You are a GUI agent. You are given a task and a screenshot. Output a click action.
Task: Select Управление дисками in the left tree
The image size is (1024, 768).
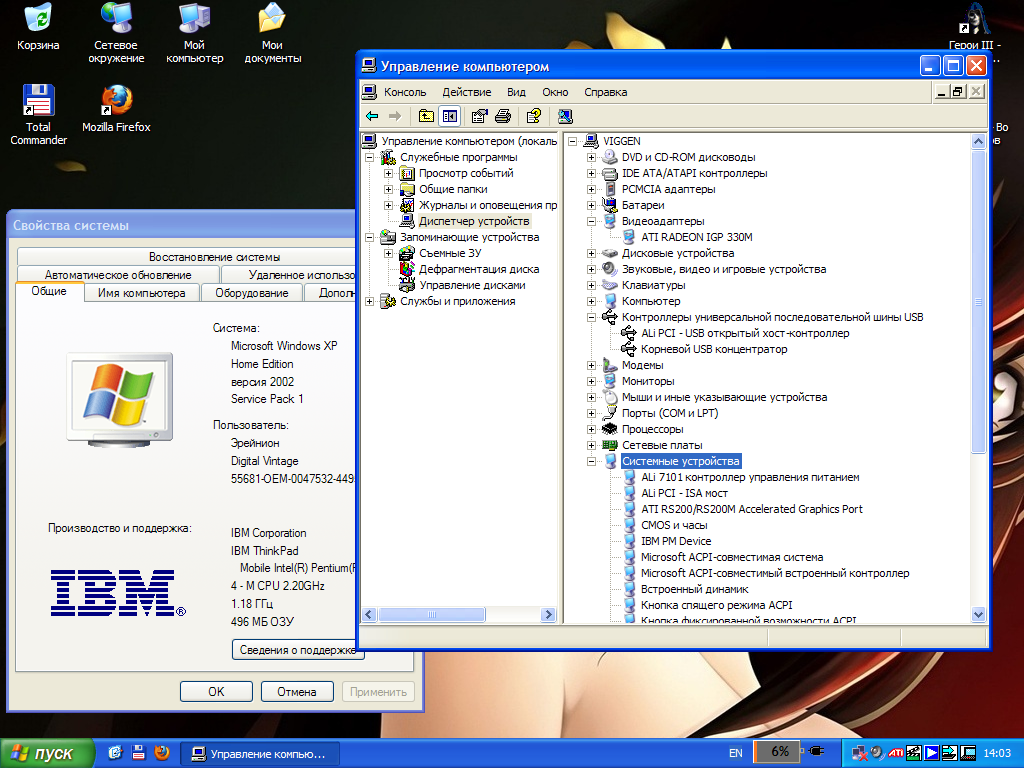coord(472,285)
